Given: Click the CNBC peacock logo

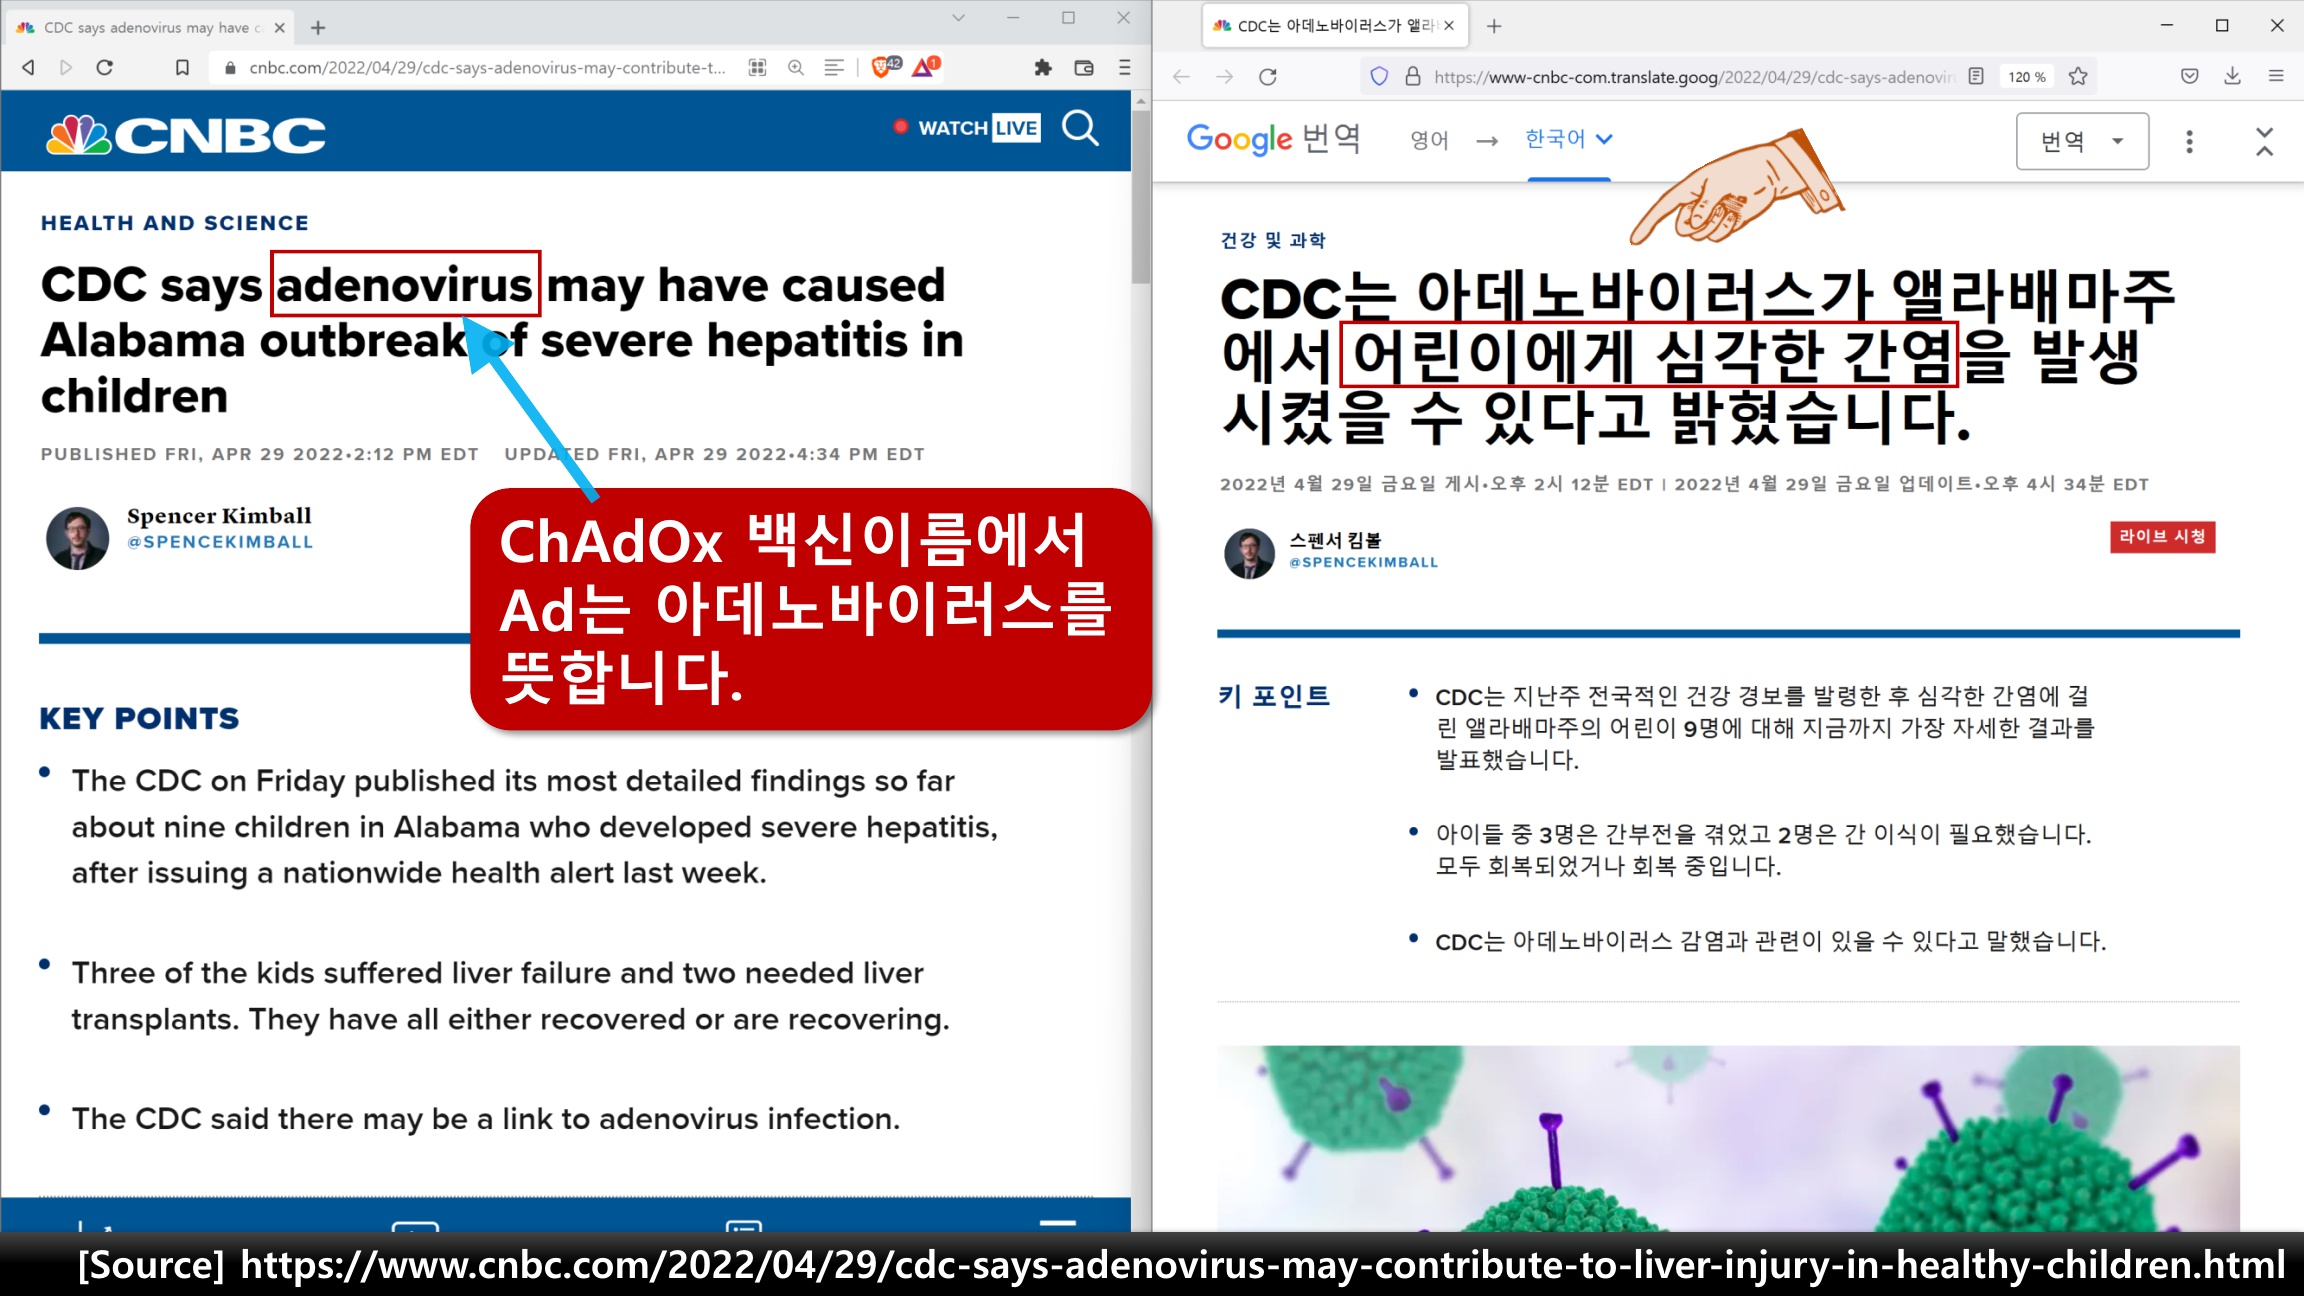Looking at the screenshot, I should tap(186, 134).
